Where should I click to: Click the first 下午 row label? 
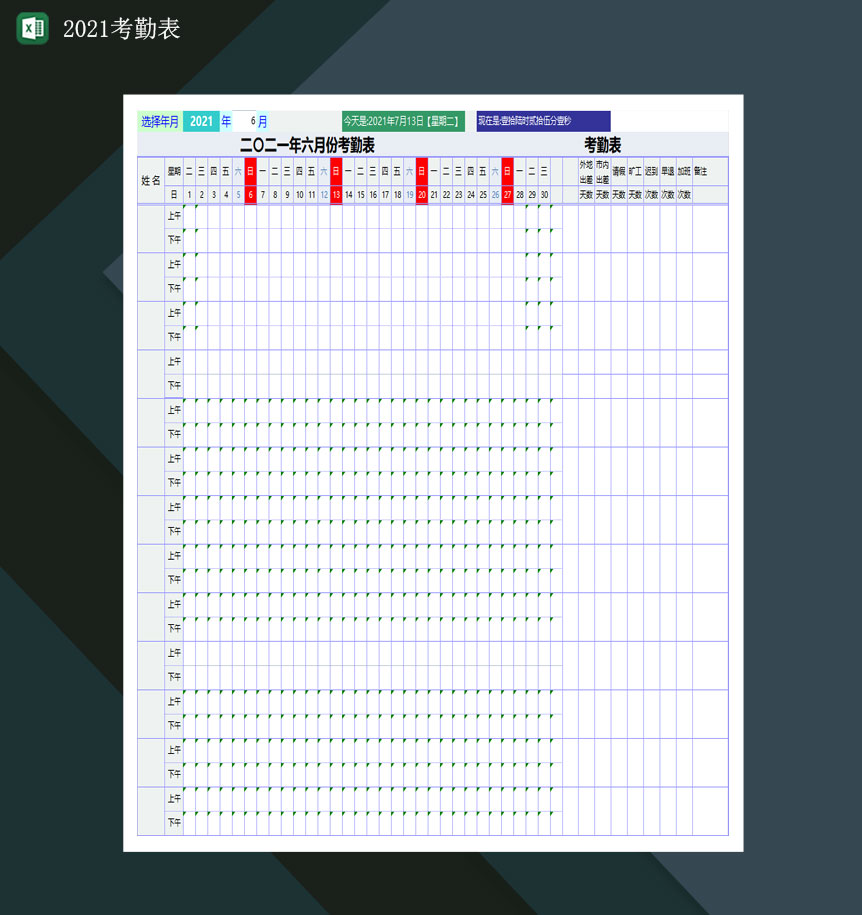[172, 239]
